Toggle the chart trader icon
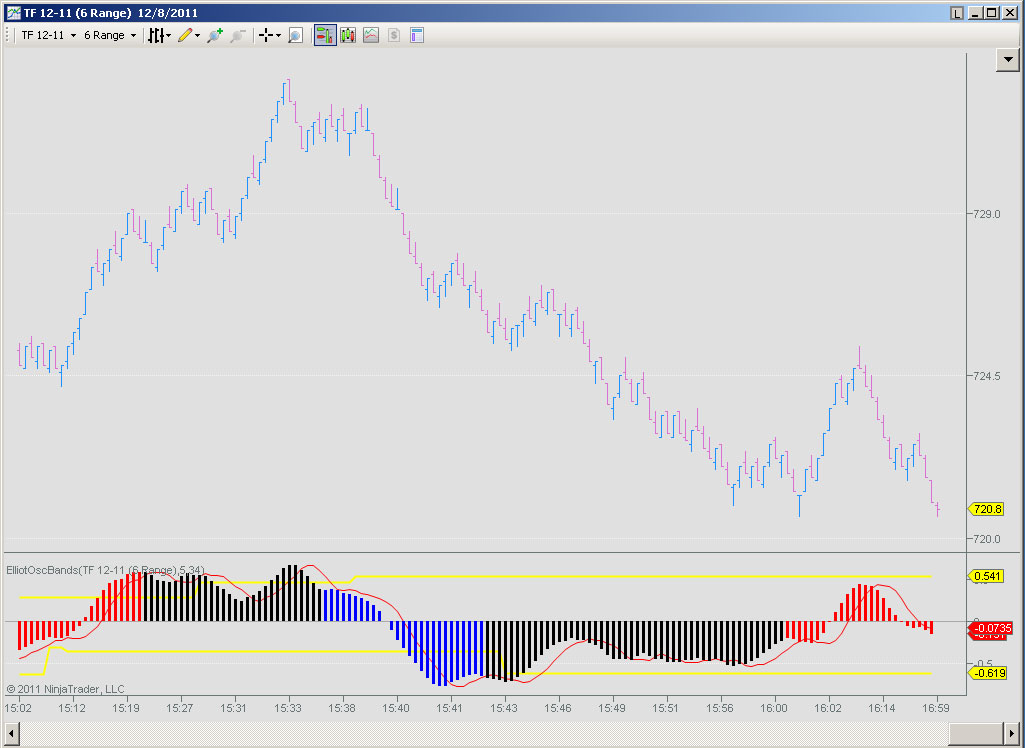Image resolution: width=1025 pixels, height=748 pixels. [325, 35]
